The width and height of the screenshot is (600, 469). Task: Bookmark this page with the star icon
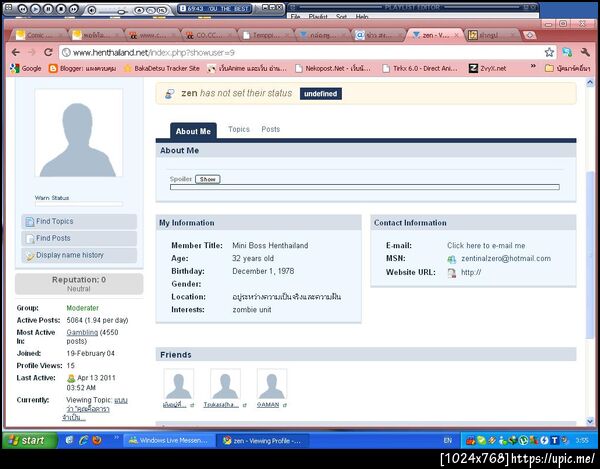pos(549,52)
